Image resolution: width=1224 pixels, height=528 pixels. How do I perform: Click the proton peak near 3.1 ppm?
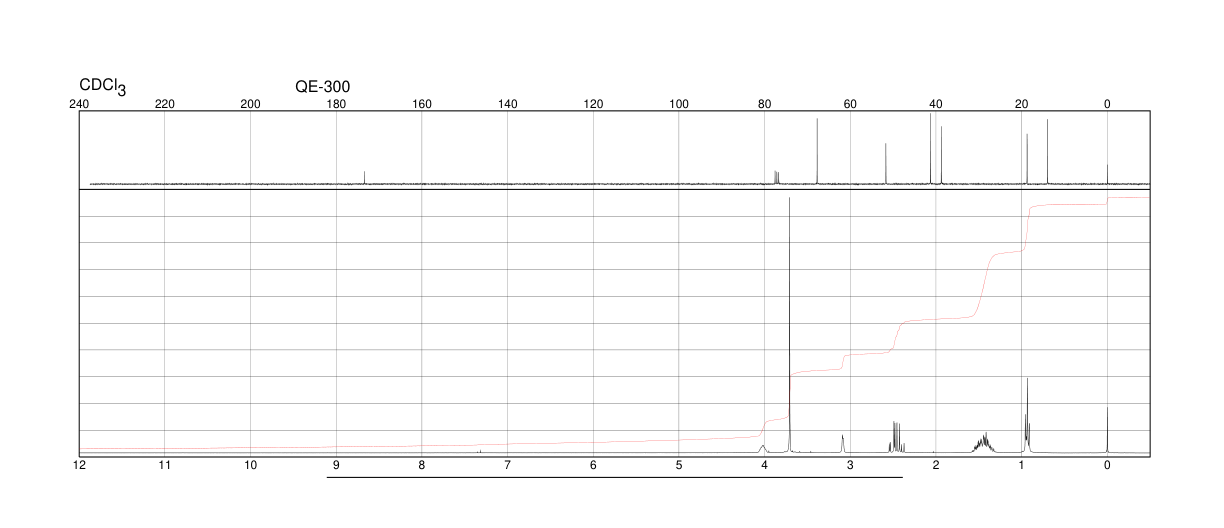coord(843,442)
